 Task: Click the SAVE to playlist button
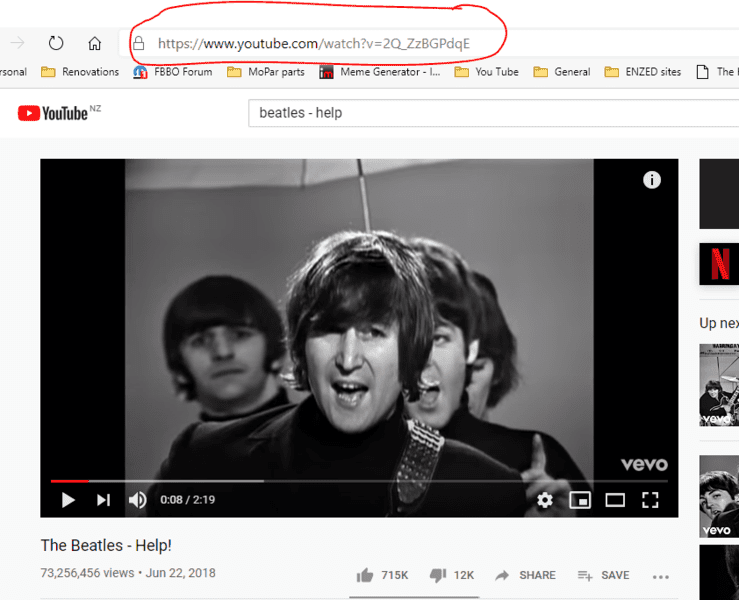pos(603,575)
